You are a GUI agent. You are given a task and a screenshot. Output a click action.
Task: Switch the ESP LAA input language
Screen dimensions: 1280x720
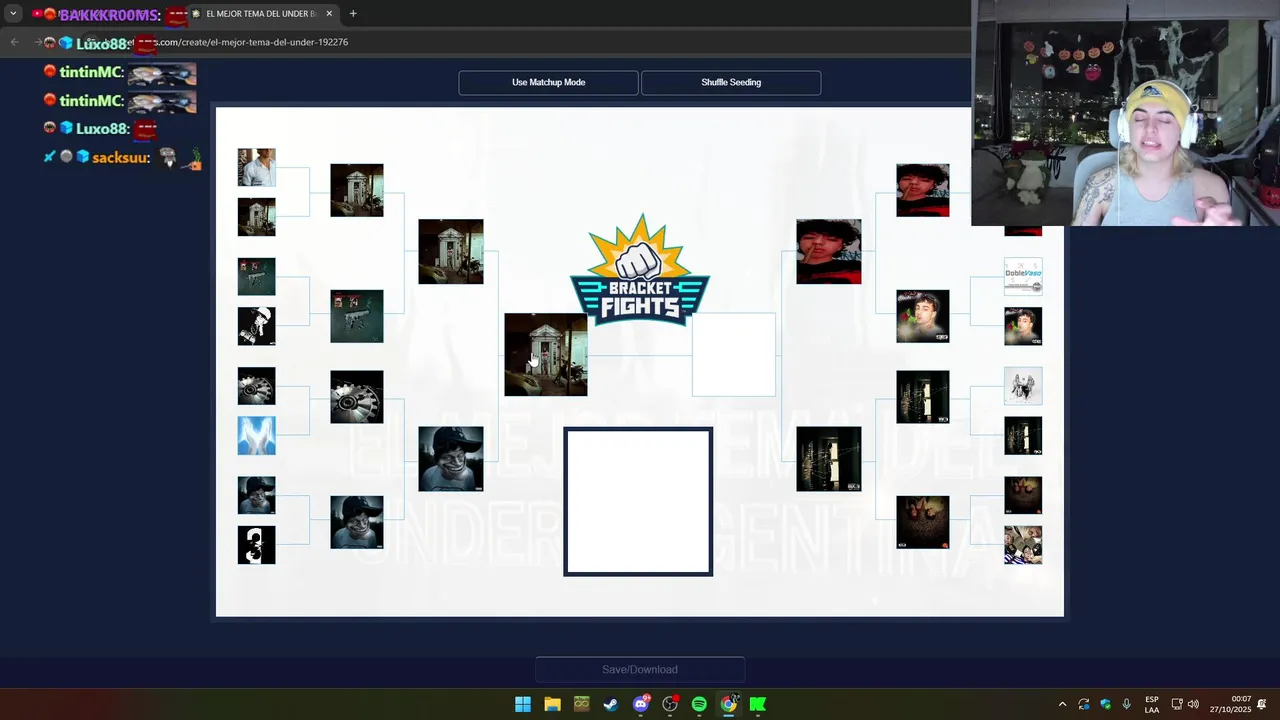(x=1152, y=704)
